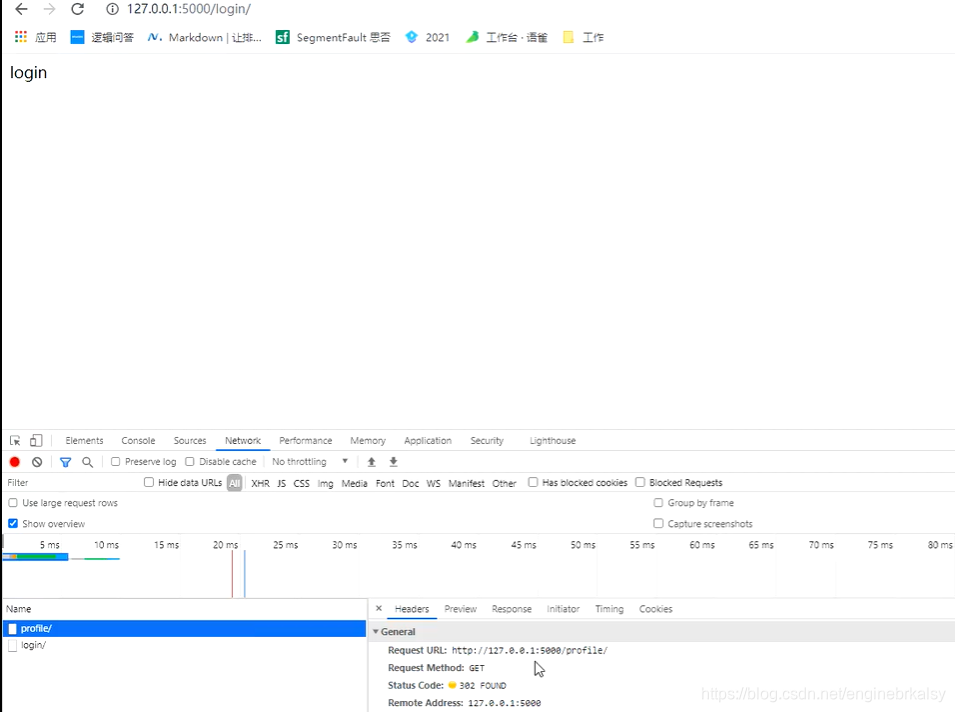This screenshot has height=712, width=955.
Task: Open the Markdown bookmark
Action: click(x=205, y=37)
